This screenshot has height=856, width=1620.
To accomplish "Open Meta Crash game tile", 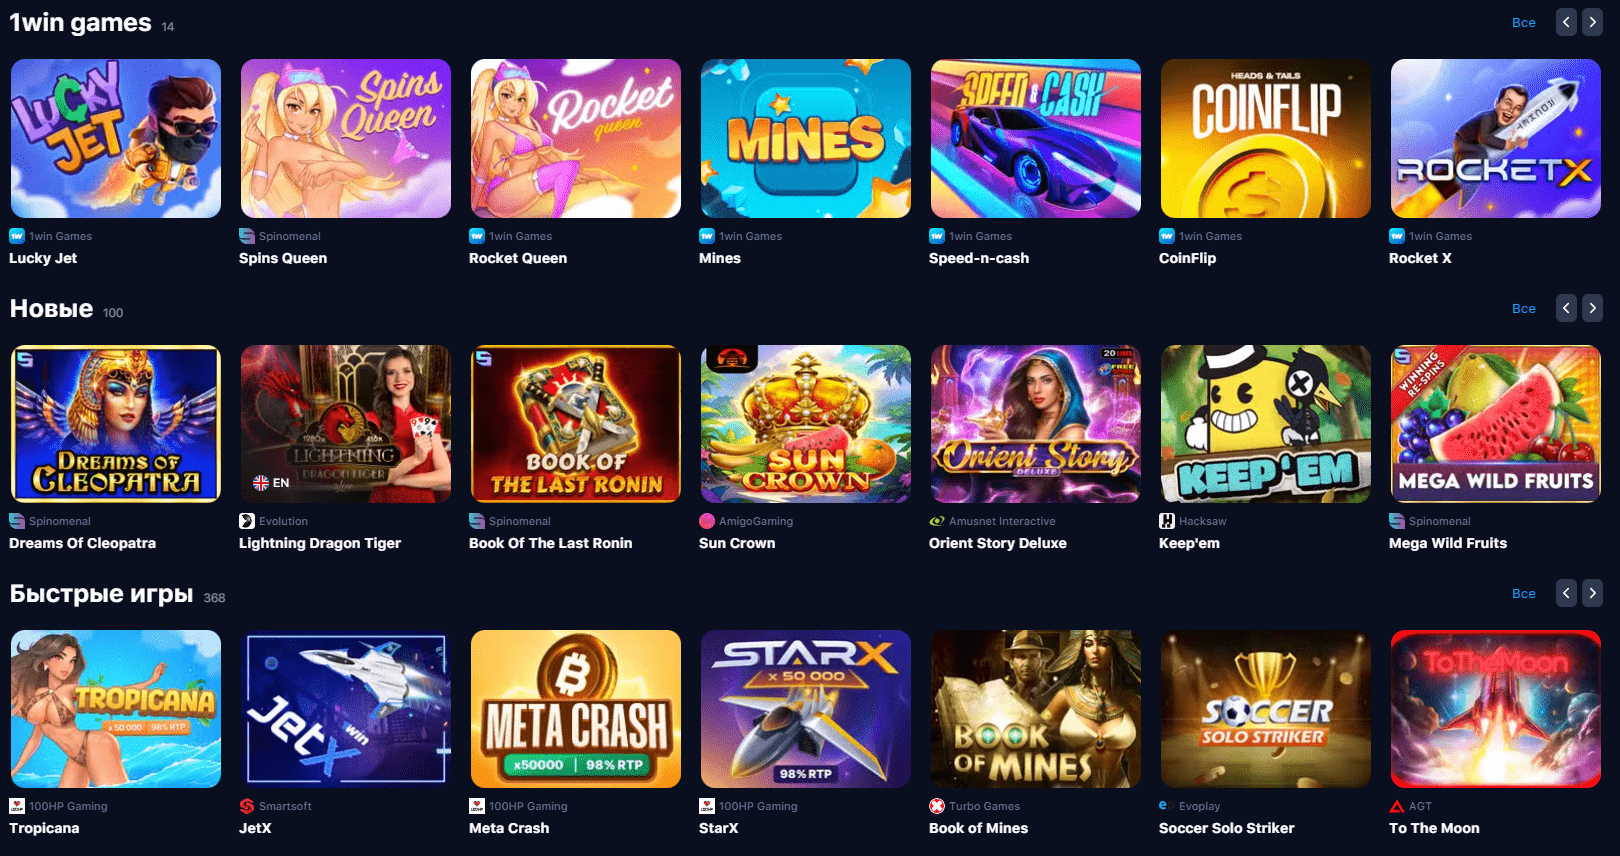I will 576,709.
